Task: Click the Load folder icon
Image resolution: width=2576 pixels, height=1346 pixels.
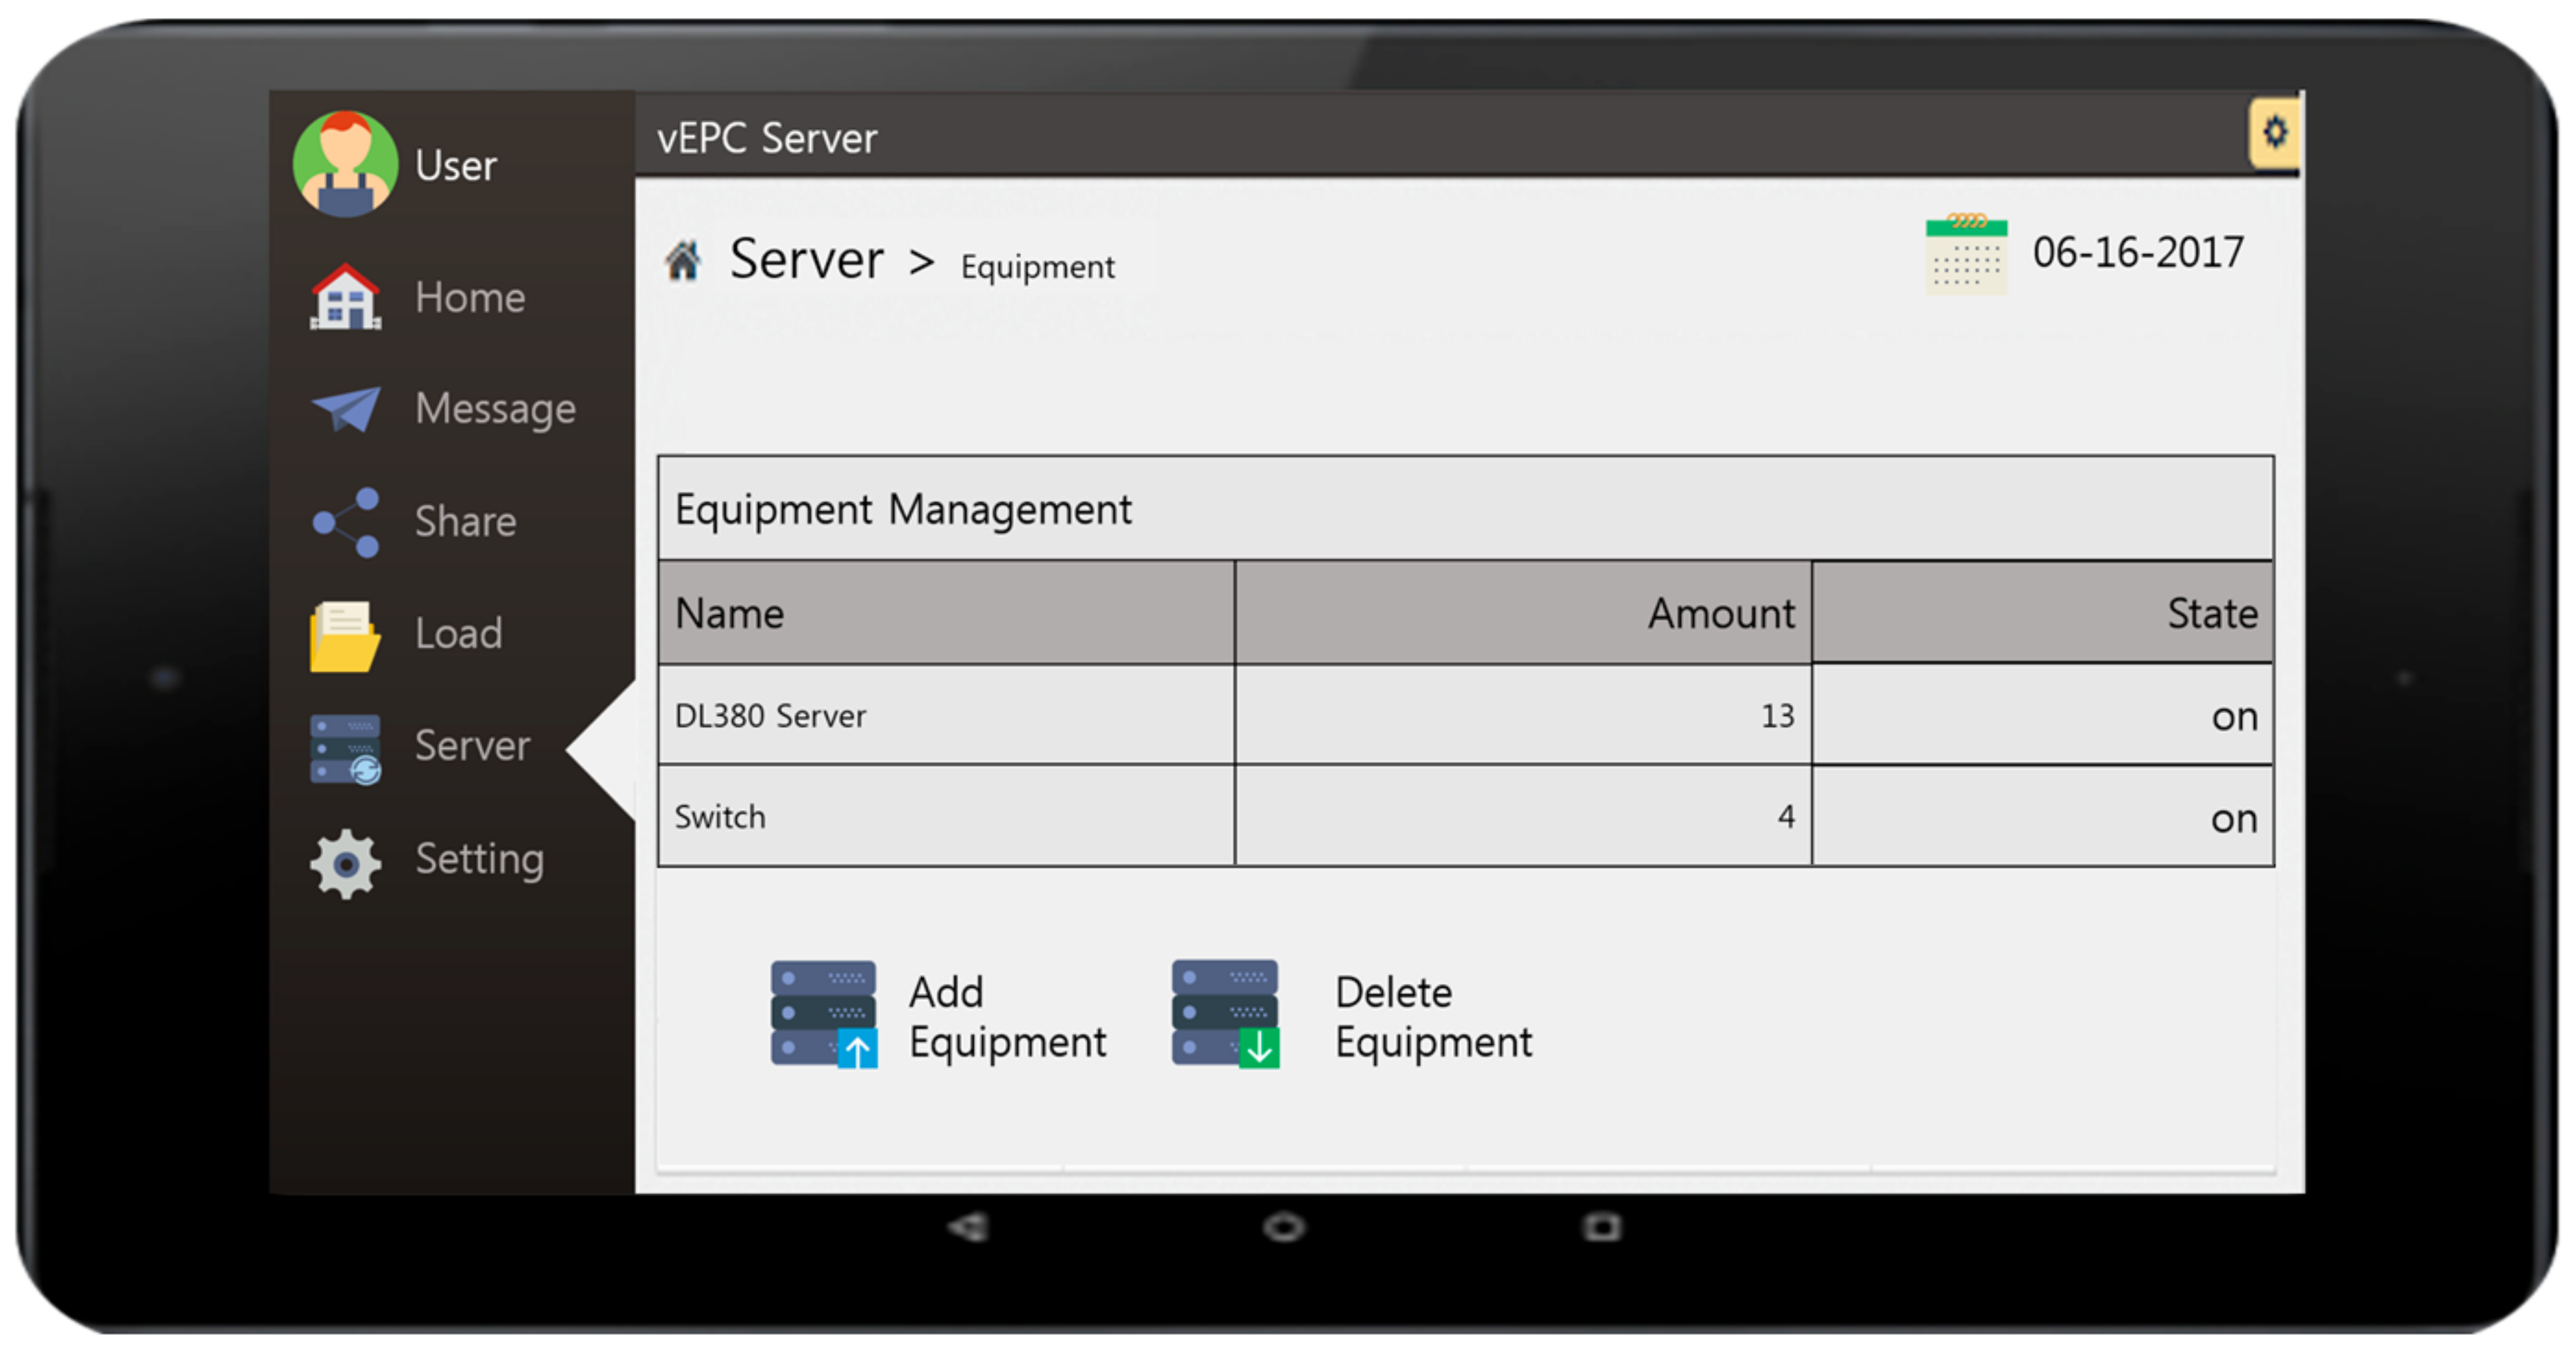Action: coord(345,636)
